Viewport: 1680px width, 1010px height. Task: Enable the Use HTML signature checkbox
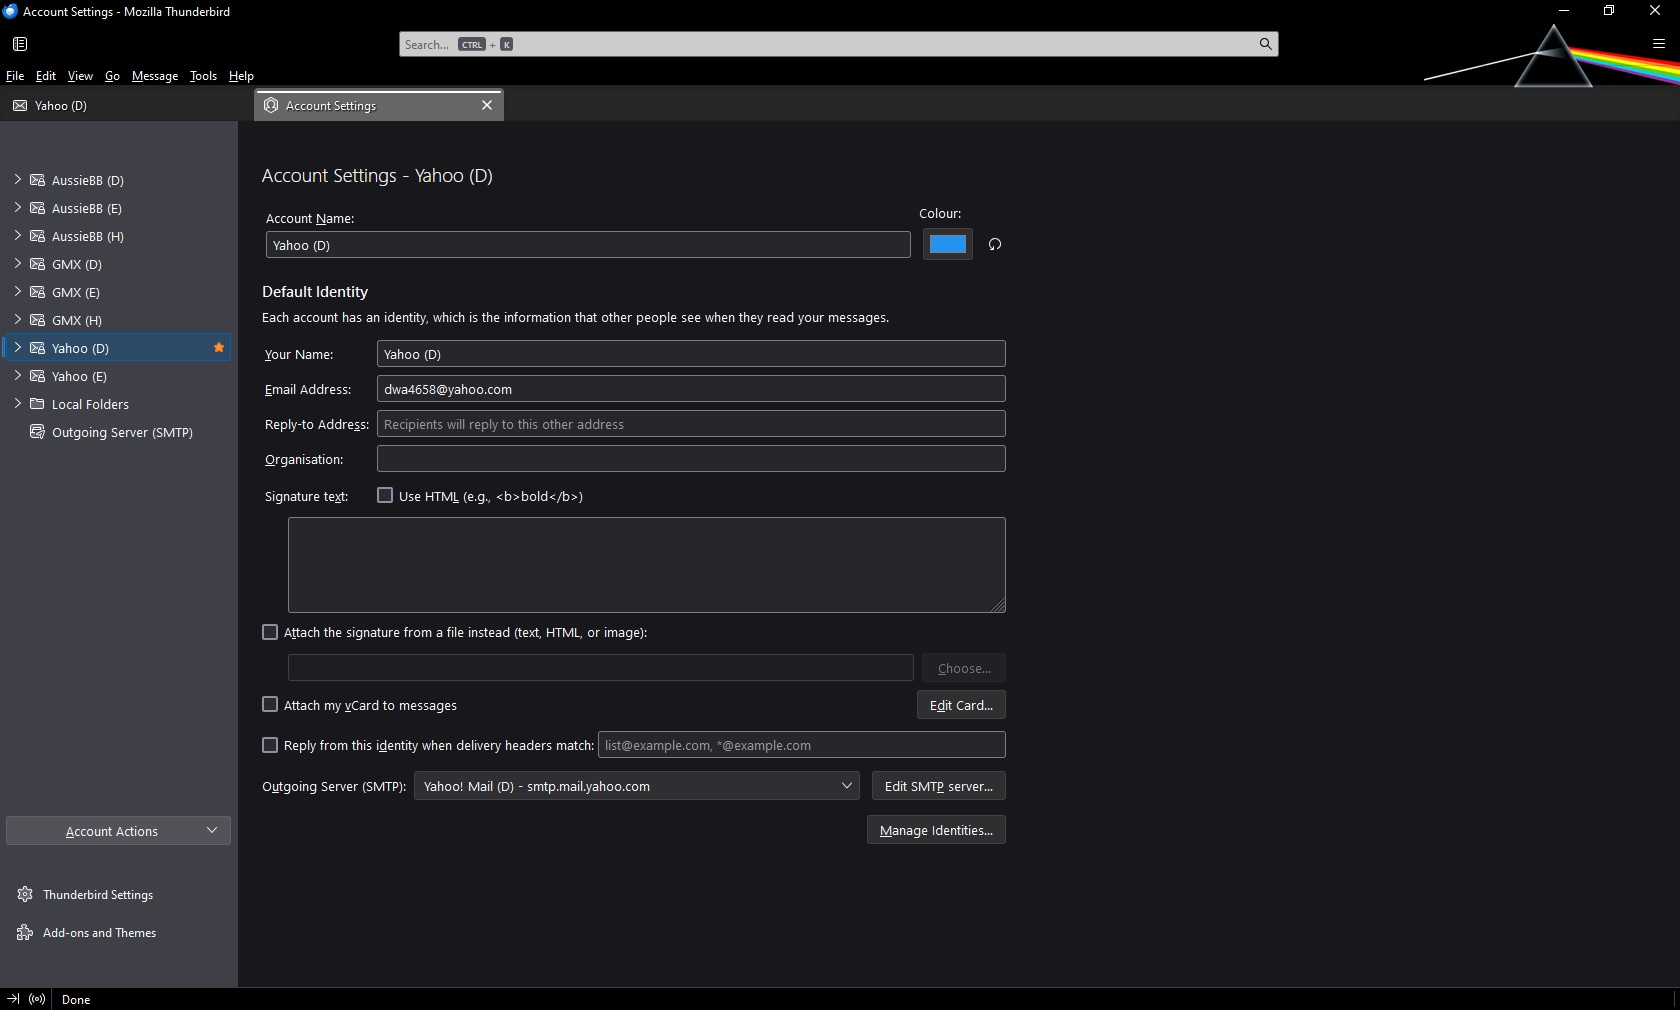[x=385, y=495]
